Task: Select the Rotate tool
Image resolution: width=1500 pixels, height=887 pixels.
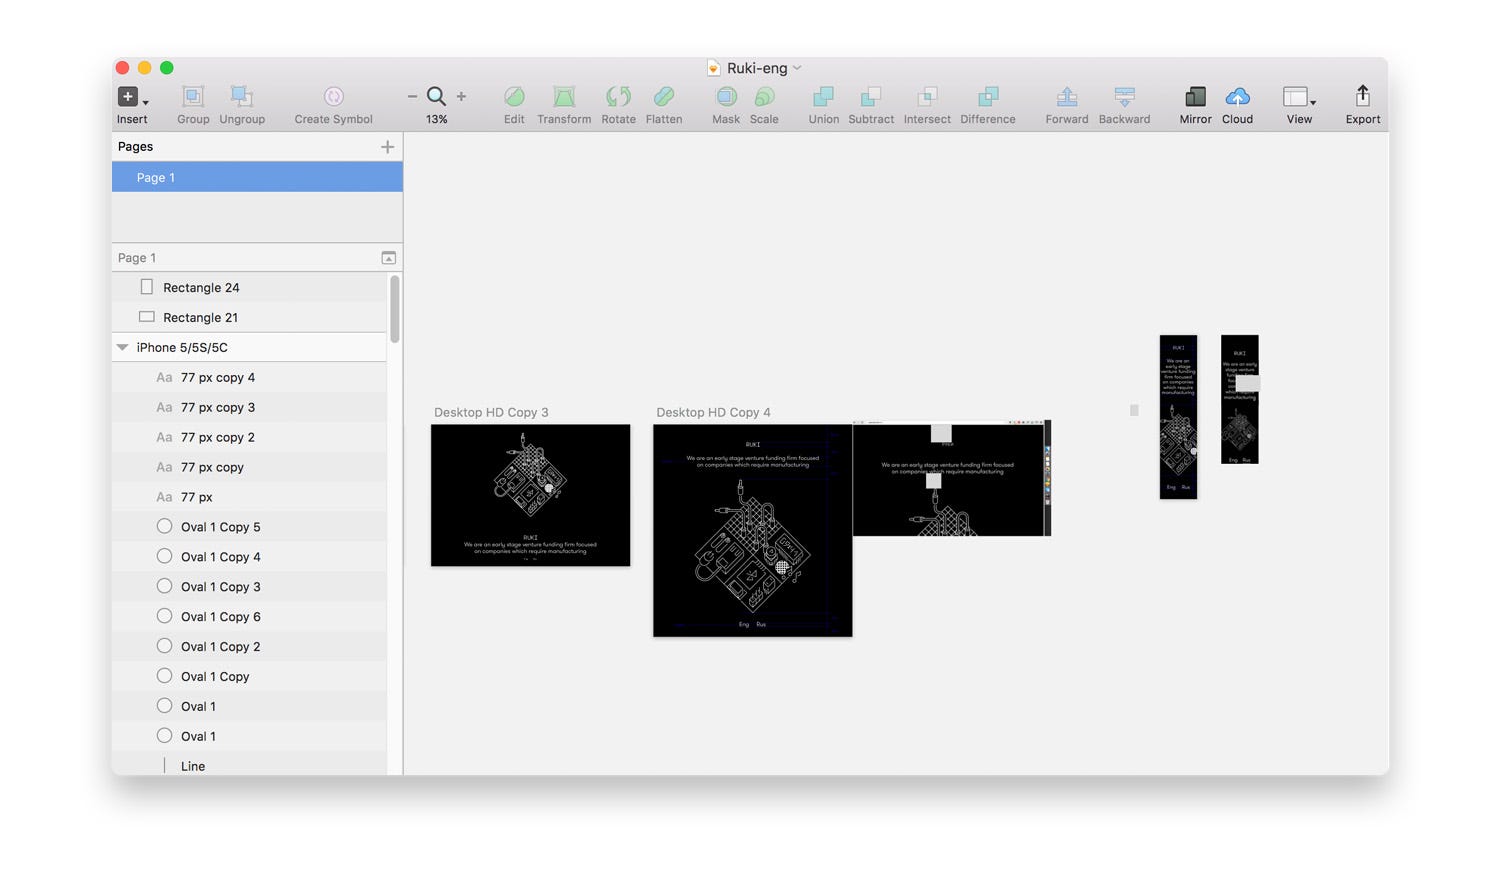Action: click(x=618, y=96)
